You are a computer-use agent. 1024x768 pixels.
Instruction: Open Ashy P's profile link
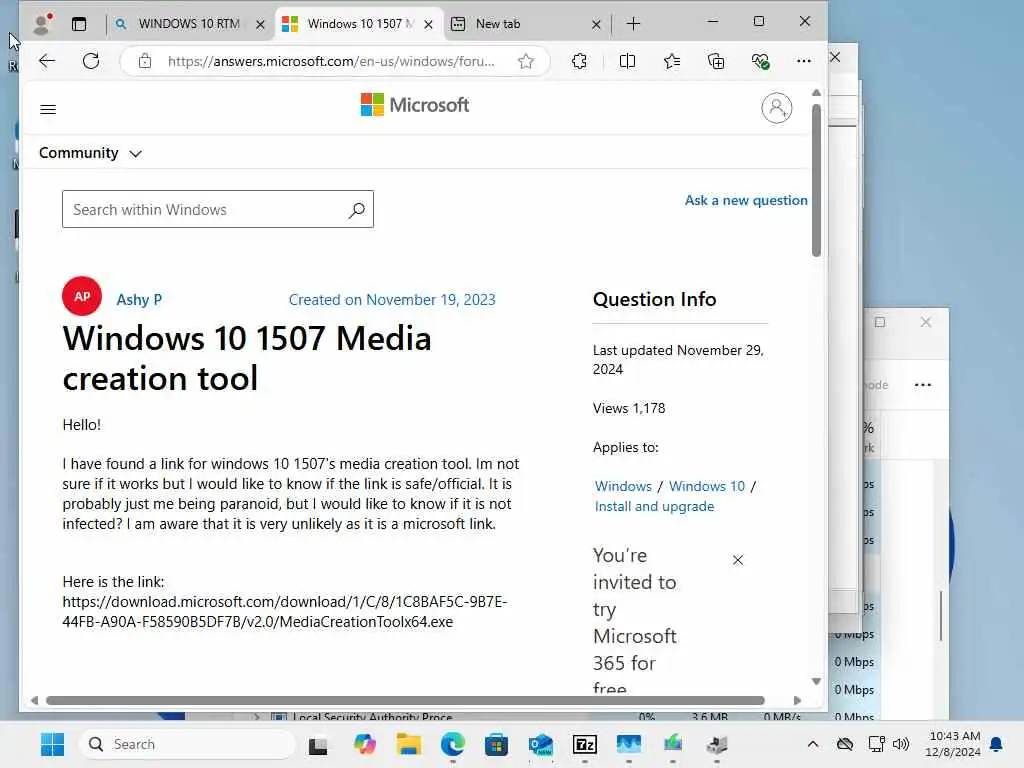tap(139, 299)
